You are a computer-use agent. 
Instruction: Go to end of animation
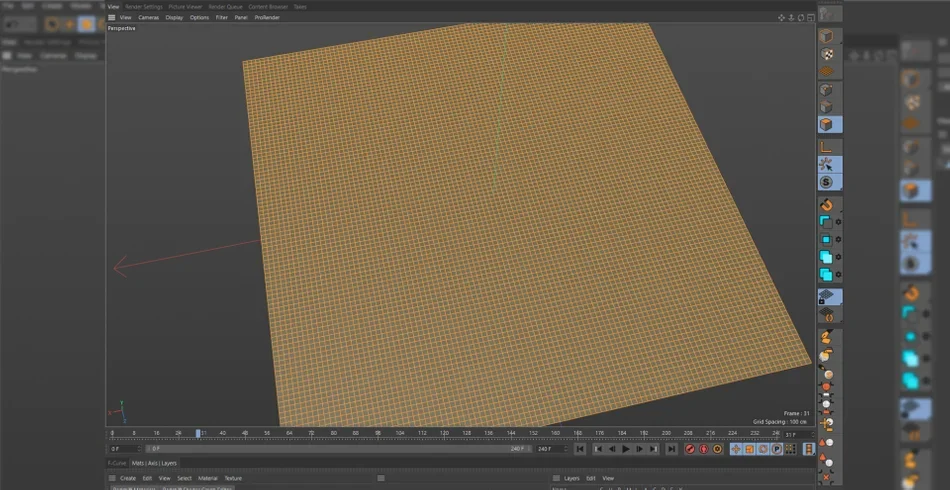pyautogui.click(x=671, y=449)
